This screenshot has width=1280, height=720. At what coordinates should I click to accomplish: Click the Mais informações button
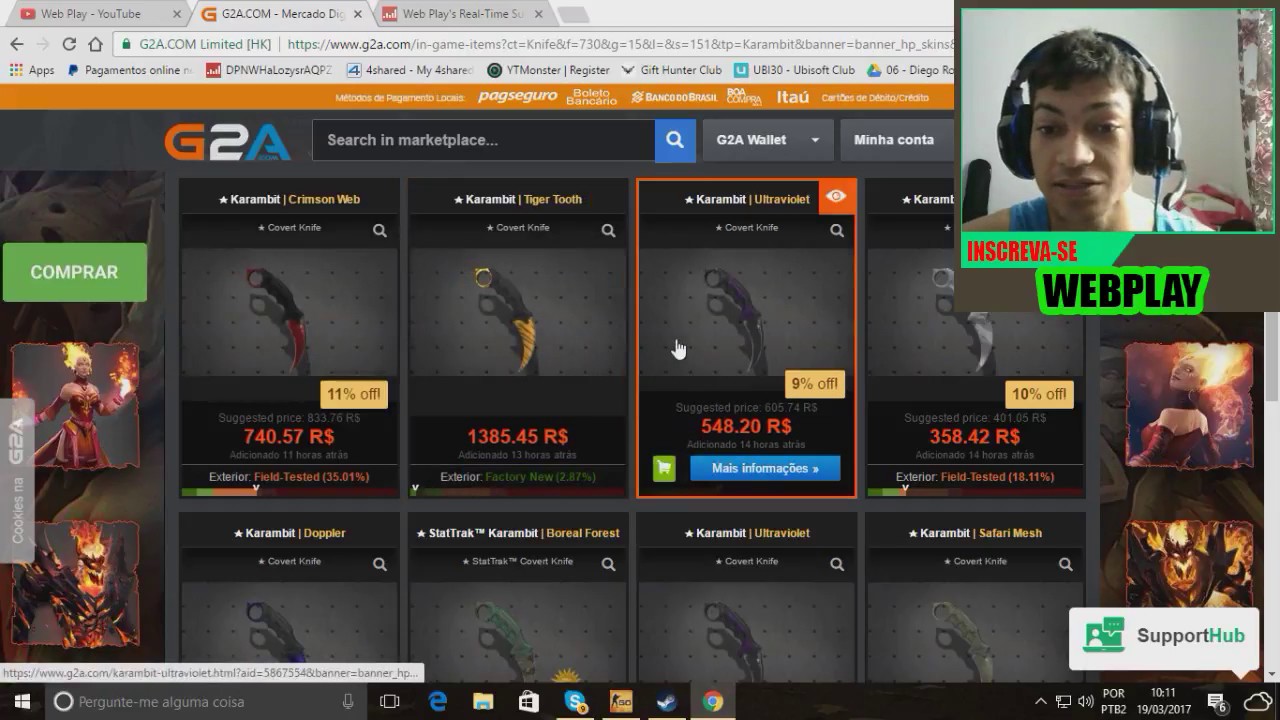pyautogui.click(x=765, y=468)
